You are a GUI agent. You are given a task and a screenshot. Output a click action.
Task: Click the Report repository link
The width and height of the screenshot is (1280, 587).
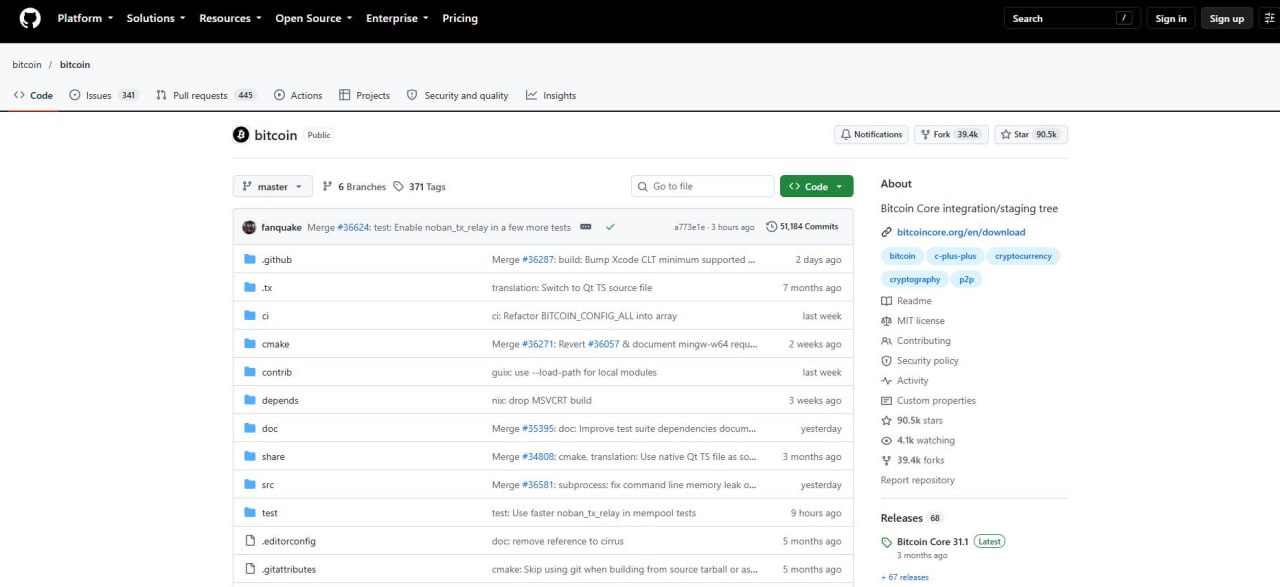click(918, 480)
